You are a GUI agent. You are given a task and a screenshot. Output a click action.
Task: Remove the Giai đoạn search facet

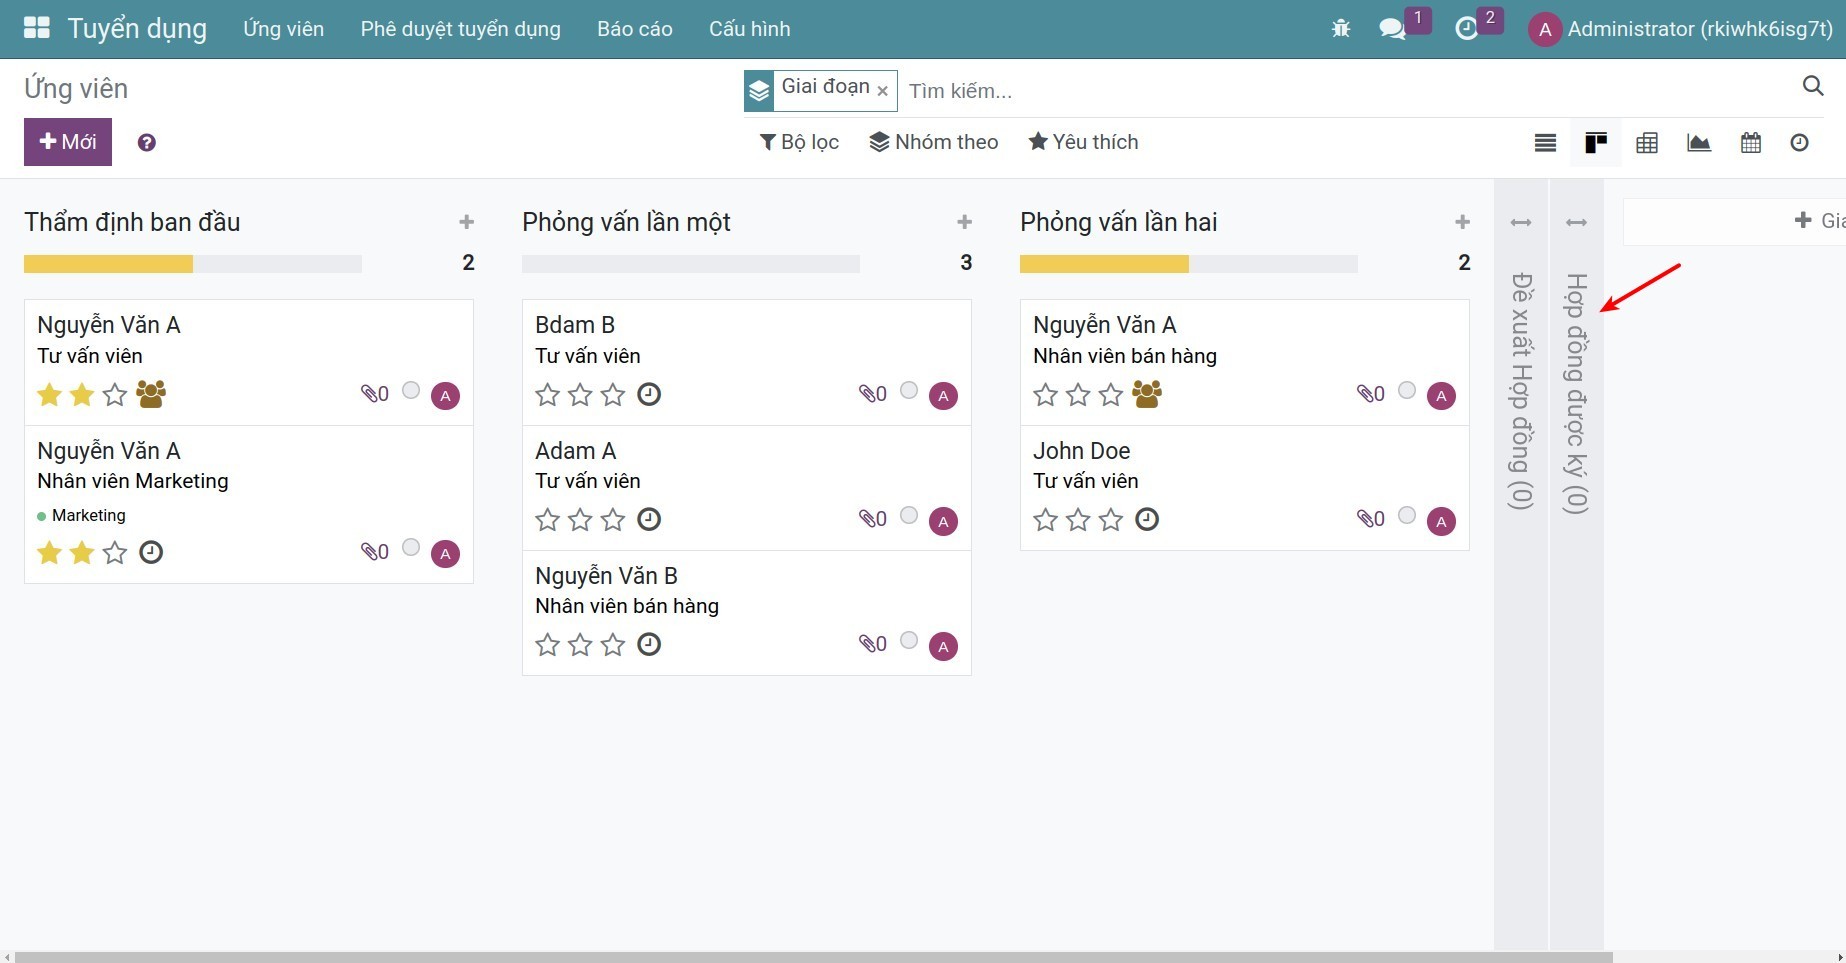[x=882, y=91]
